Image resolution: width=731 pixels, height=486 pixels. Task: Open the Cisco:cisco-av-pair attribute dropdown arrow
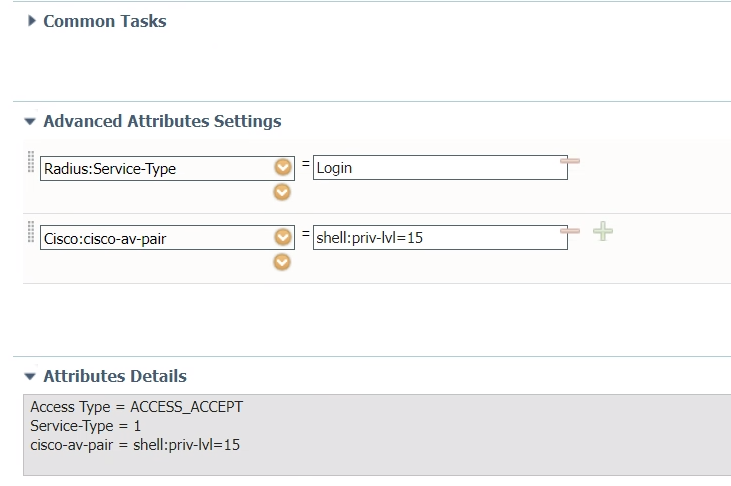[282, 238]
